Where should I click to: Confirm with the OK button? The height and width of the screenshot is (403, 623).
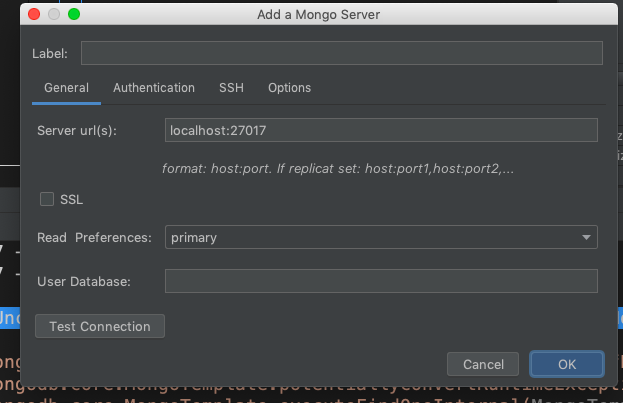point(567,364)
